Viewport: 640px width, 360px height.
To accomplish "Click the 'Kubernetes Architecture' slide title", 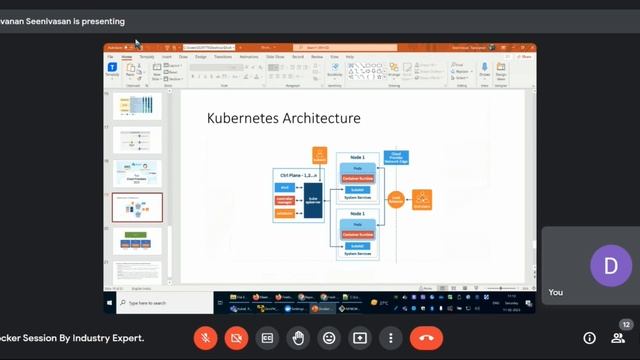I will click(x=284, y=118).
